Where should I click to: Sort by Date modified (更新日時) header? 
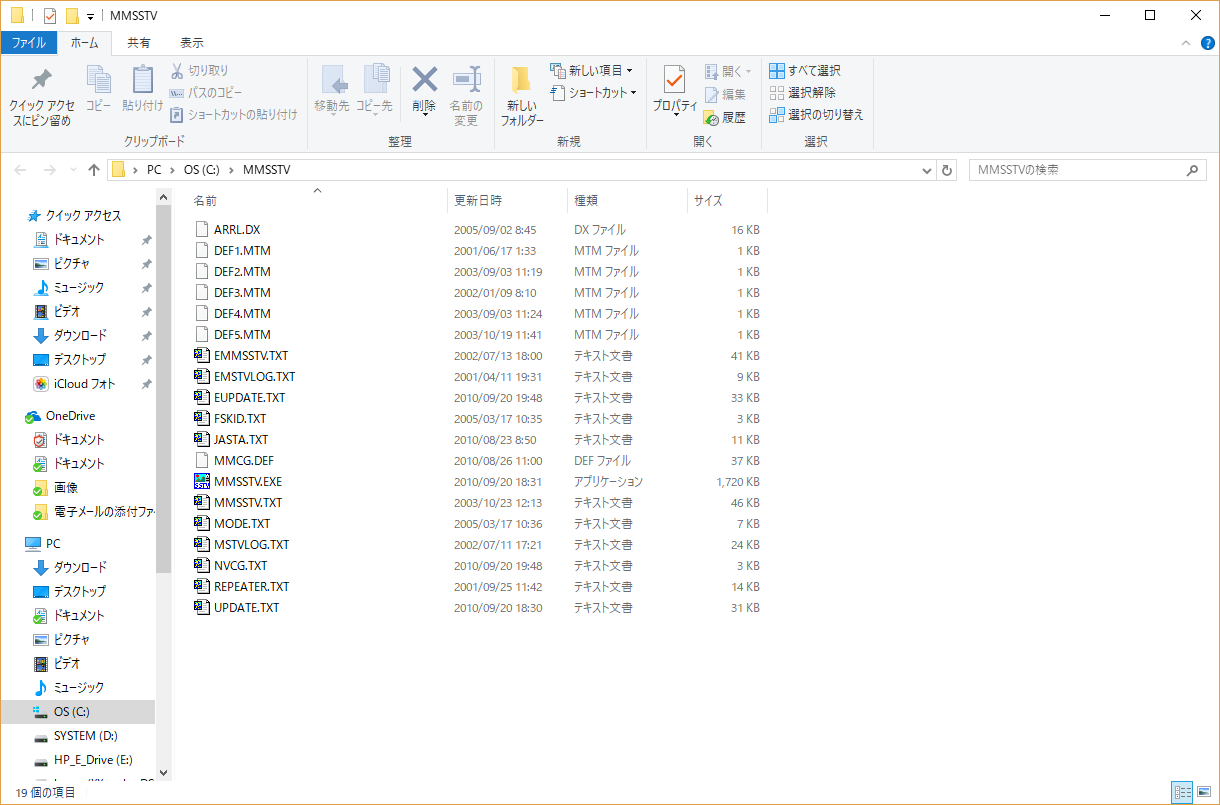pos(478,201)
